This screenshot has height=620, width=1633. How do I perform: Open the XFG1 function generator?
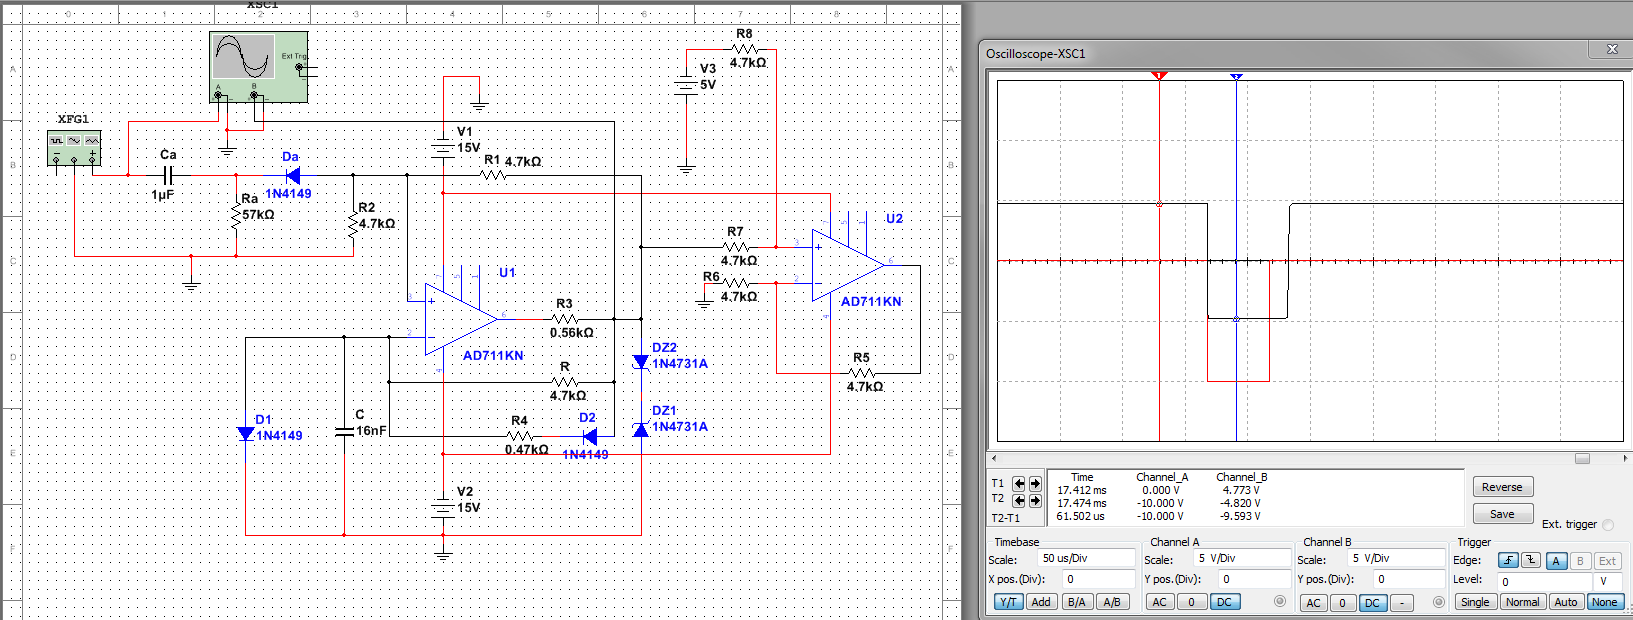pyautogui.click(x=75, y=147)
